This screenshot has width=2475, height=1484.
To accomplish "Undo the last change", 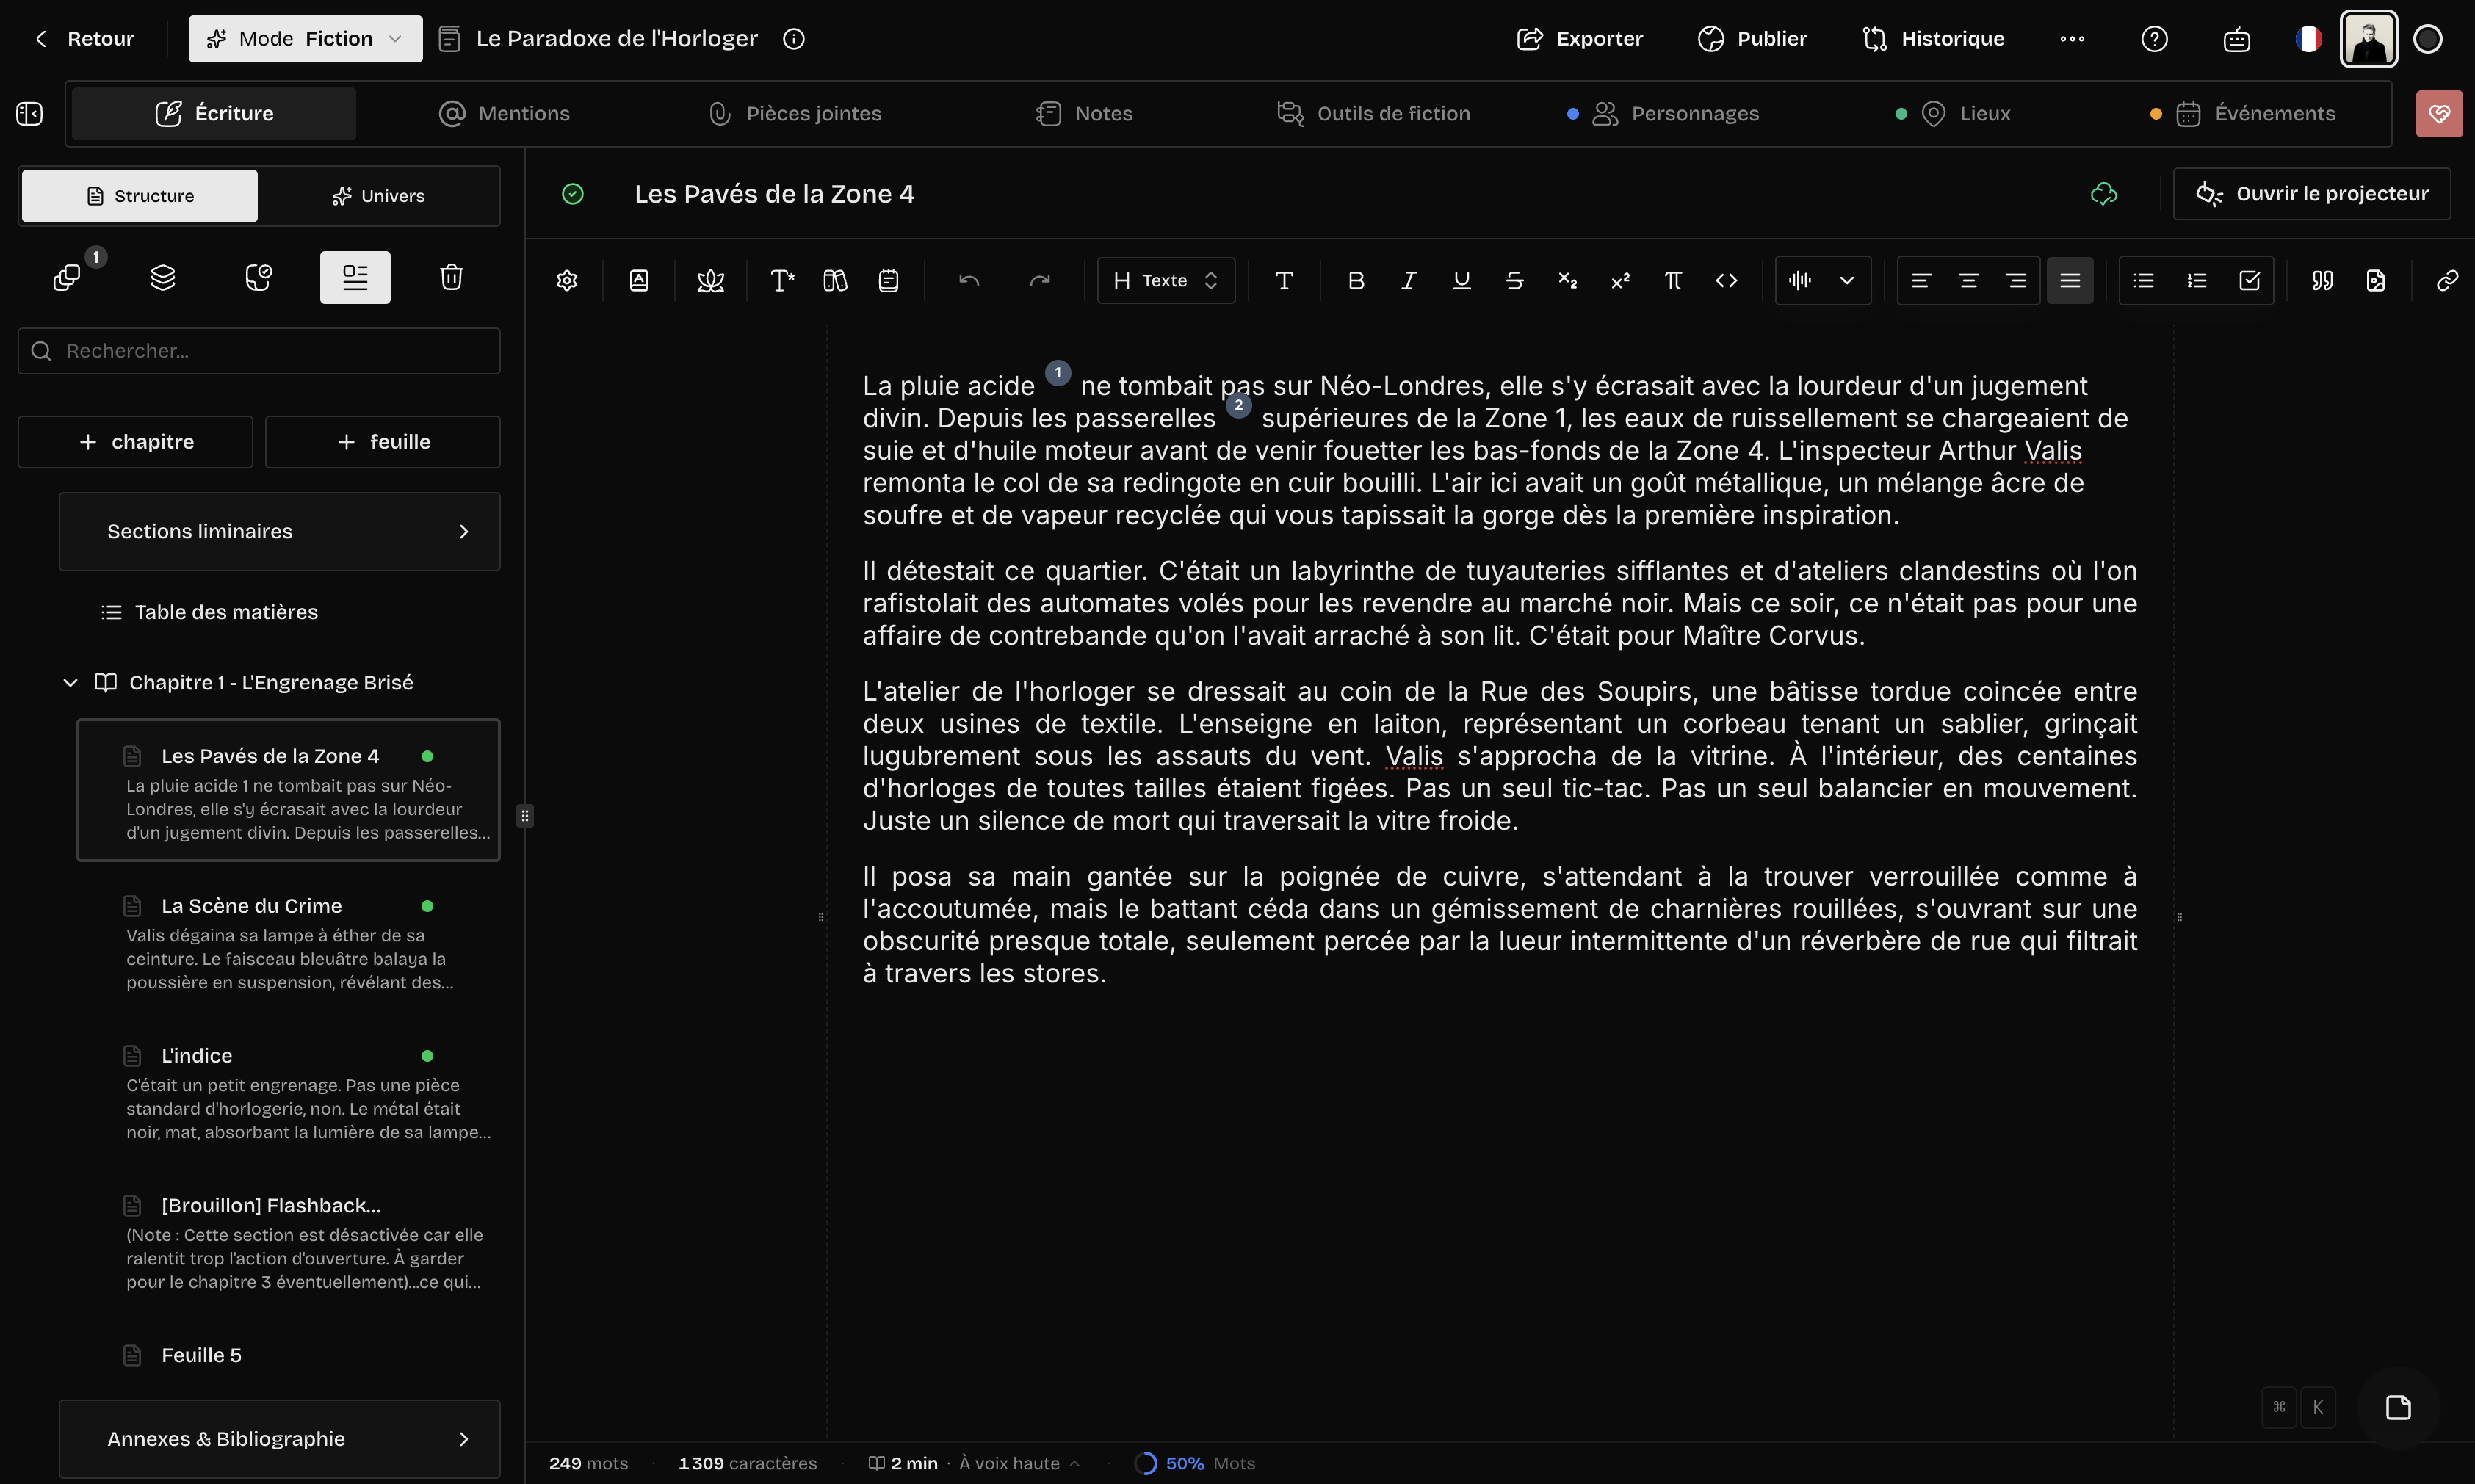I will point(967,280).
